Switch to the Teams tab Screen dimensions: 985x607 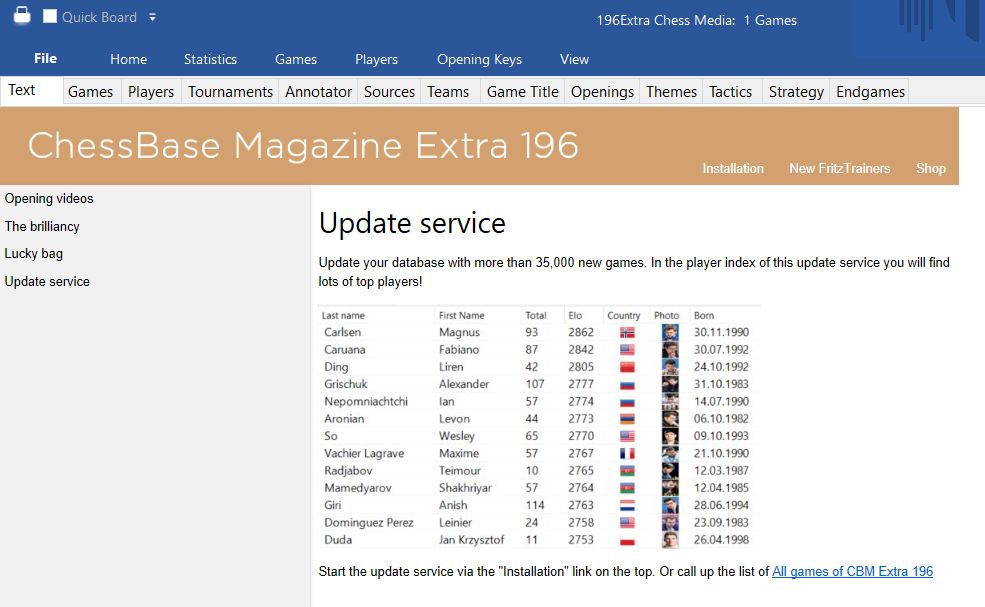tap(448, 92)
